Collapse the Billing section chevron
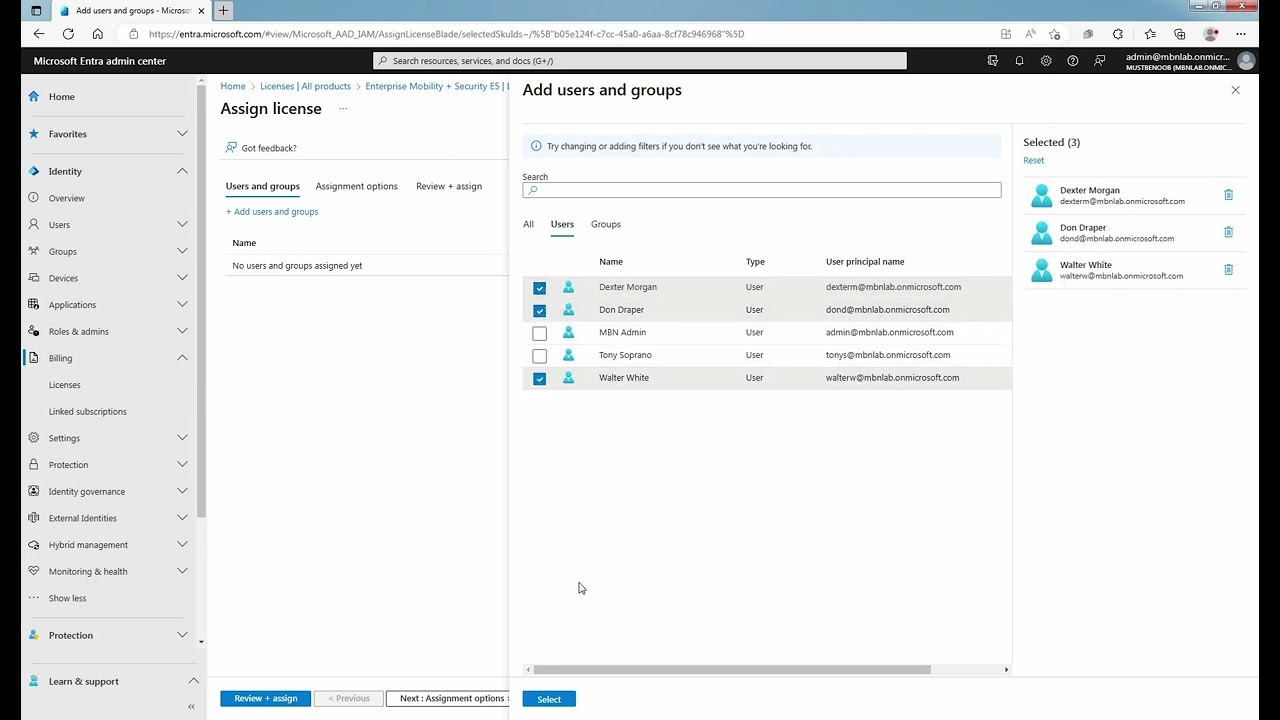This screenshot has height=720, width=1280. click(x=182, y=358)
